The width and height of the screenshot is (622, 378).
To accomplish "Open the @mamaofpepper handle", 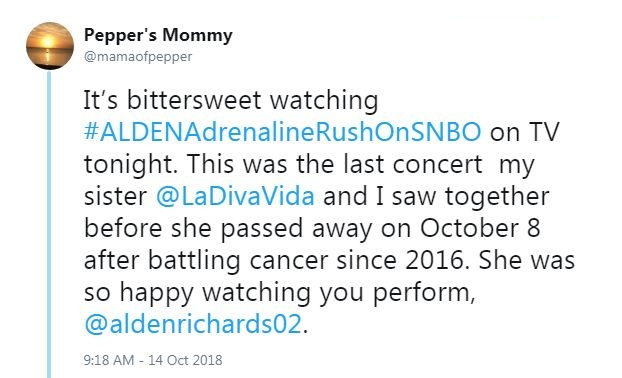I will pyautogui.click(x=138, y=57).
